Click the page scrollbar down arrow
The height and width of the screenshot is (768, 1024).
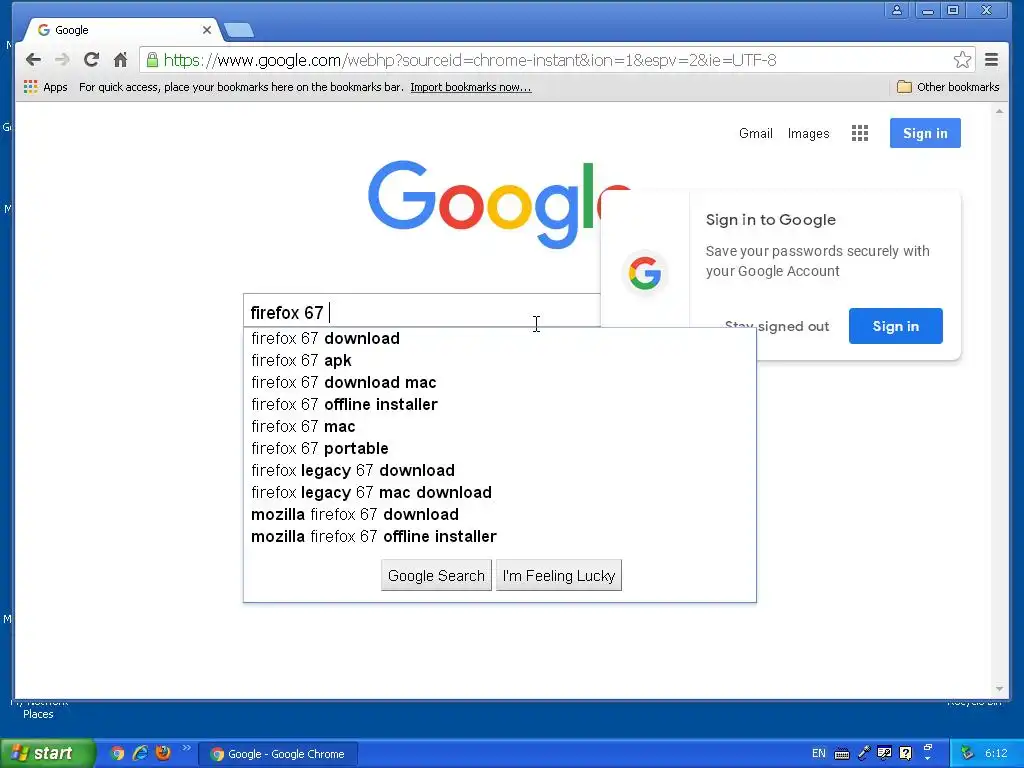tap(999, 689)
